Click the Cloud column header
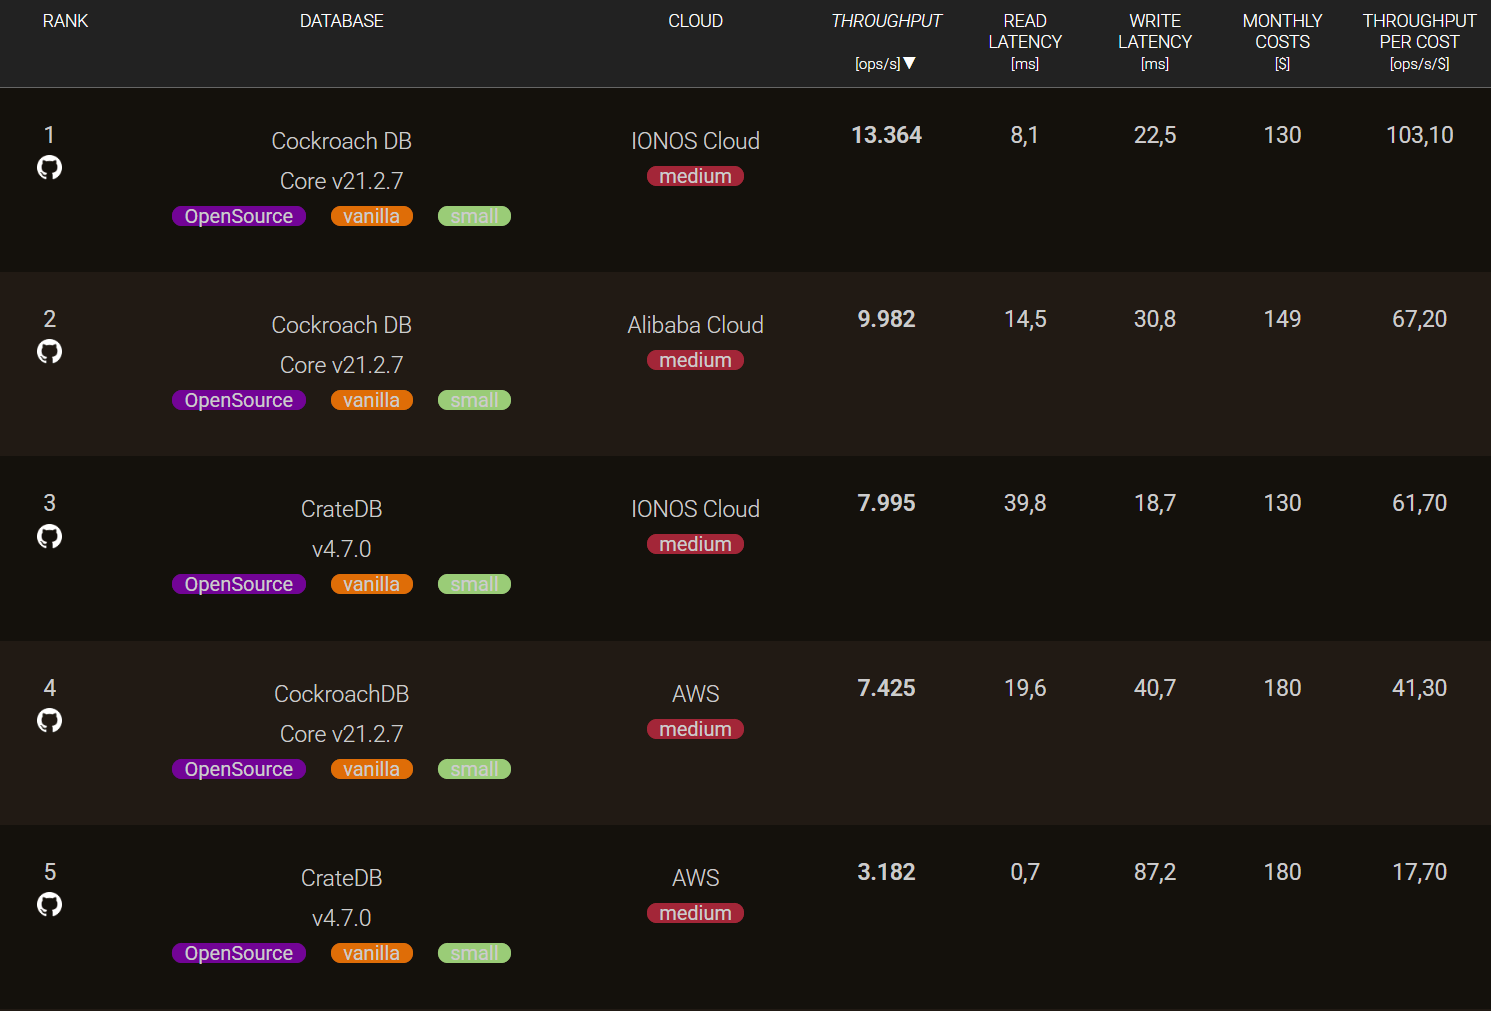 (x=695, y=21)
